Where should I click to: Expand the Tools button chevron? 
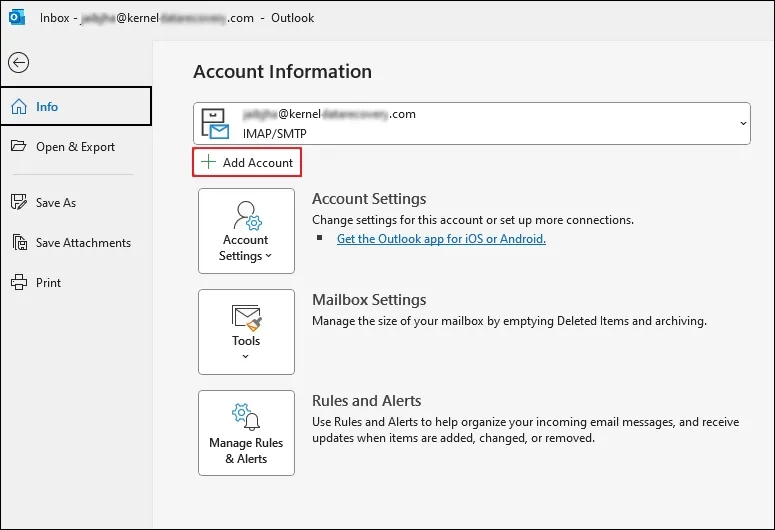click(x=246, y=356)
